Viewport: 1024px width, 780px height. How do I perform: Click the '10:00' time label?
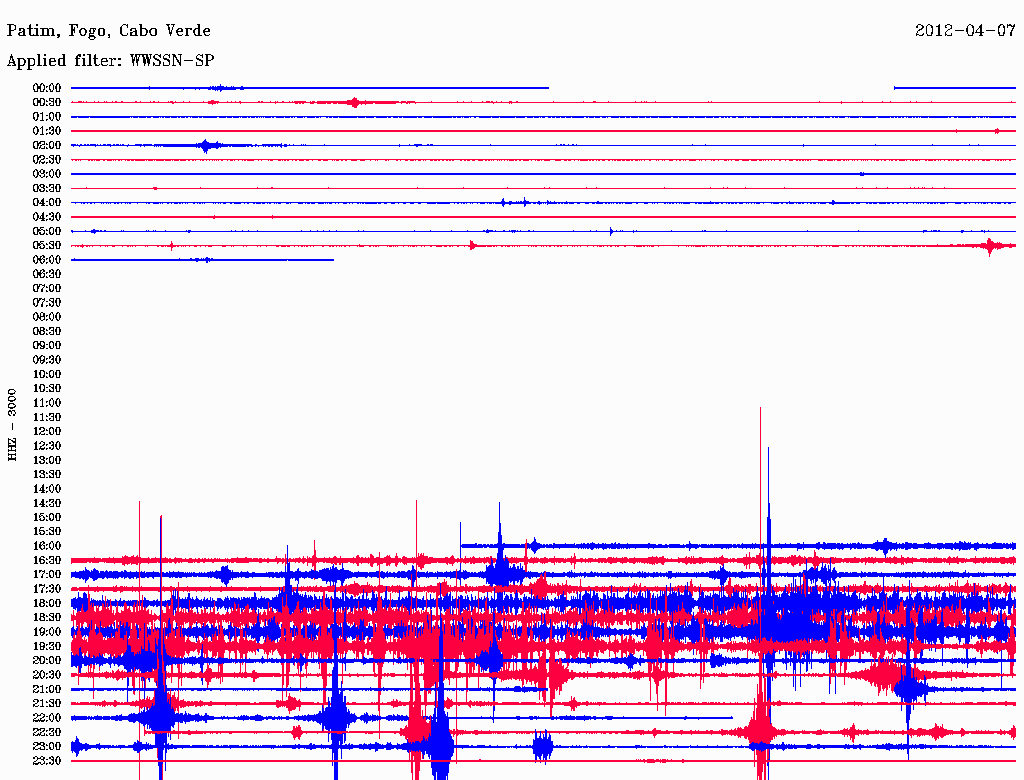click(x=47, y=374)
